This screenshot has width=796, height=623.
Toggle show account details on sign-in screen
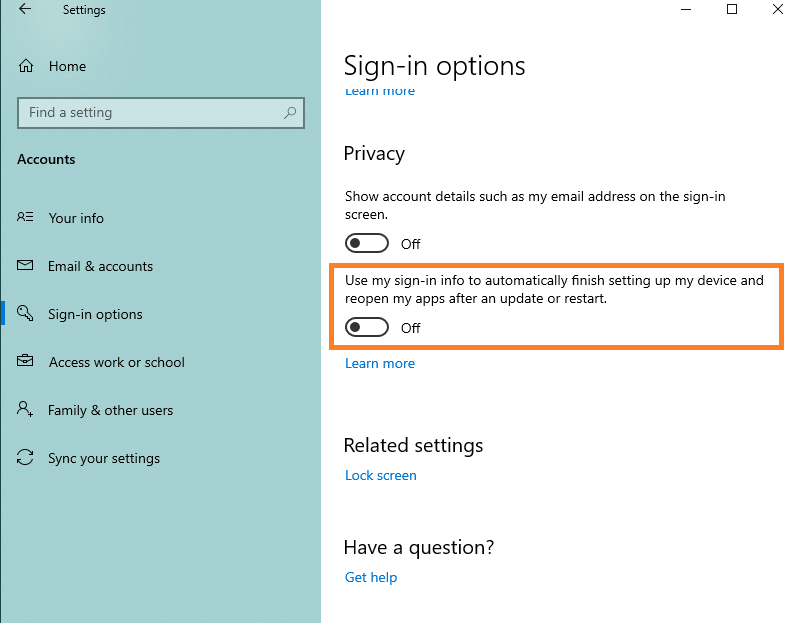point(366,244)
